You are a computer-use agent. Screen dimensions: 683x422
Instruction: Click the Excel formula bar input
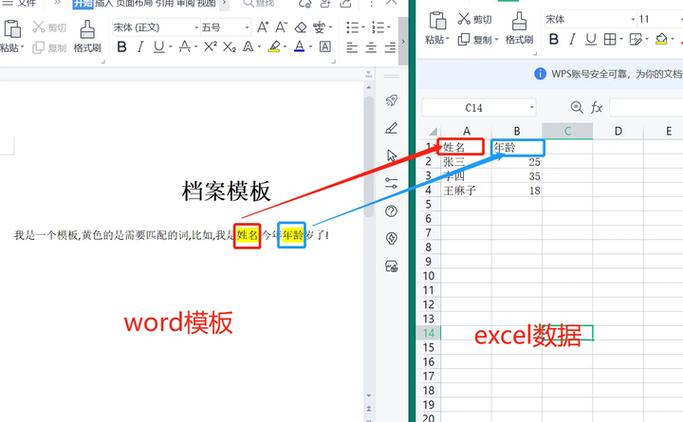click(646, 107)
